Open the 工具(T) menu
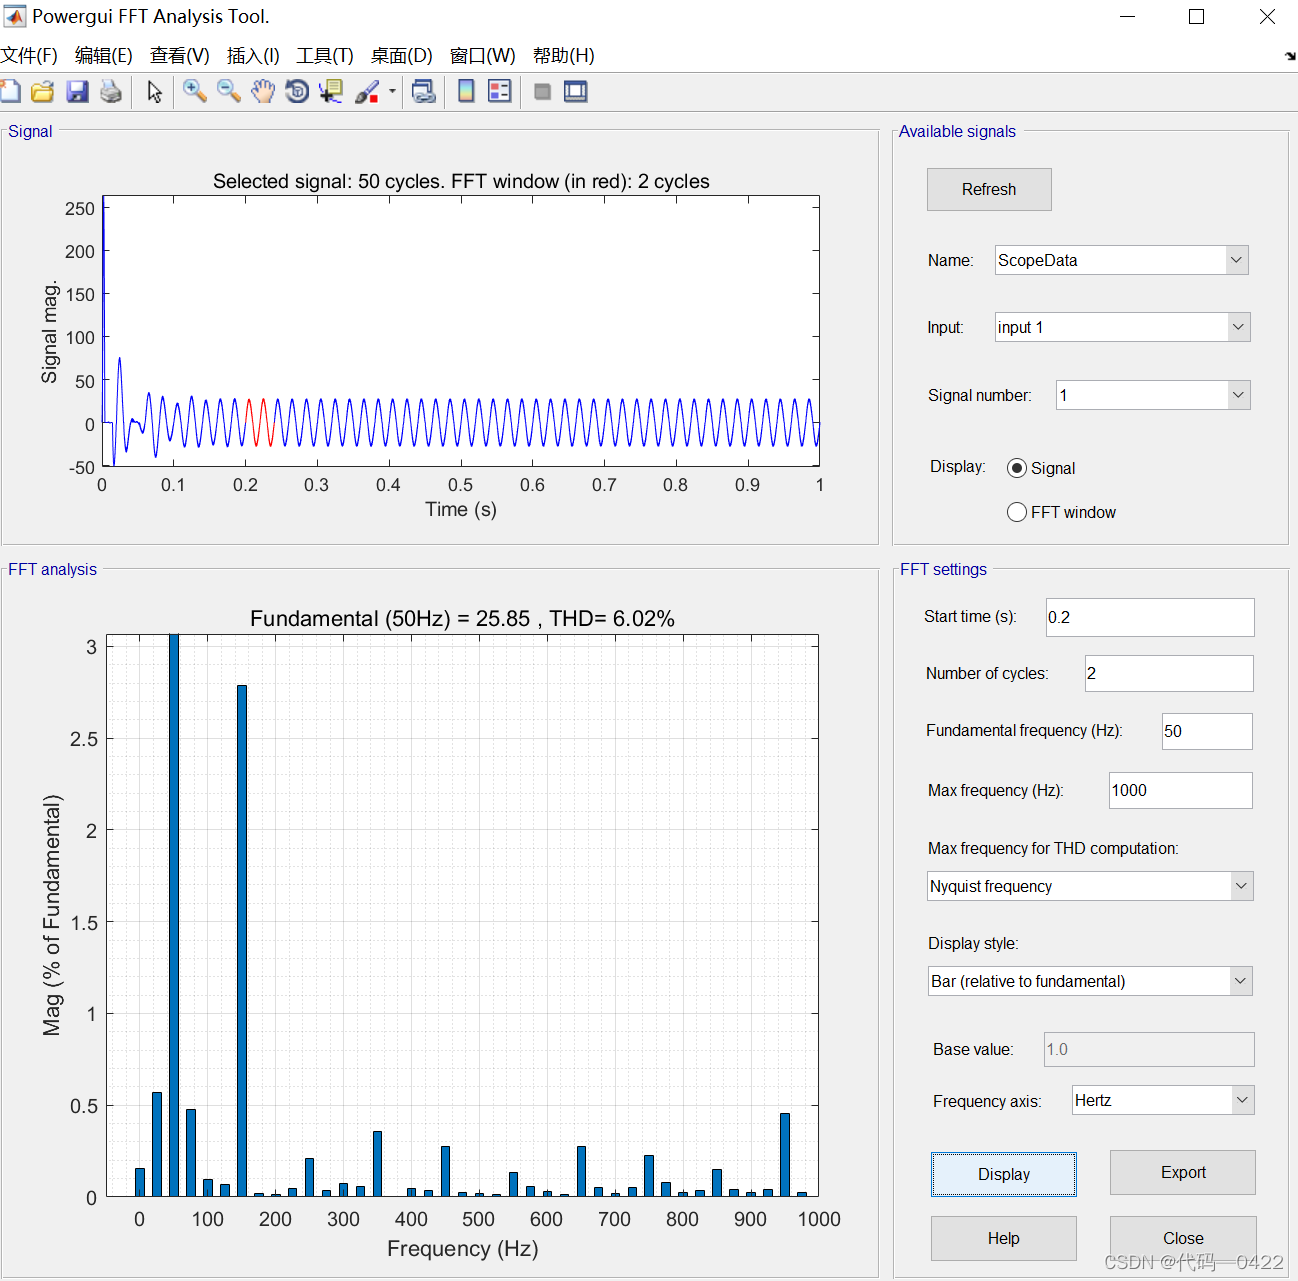Screen dimensions: 1298x1281 click(x=324, y=56)
